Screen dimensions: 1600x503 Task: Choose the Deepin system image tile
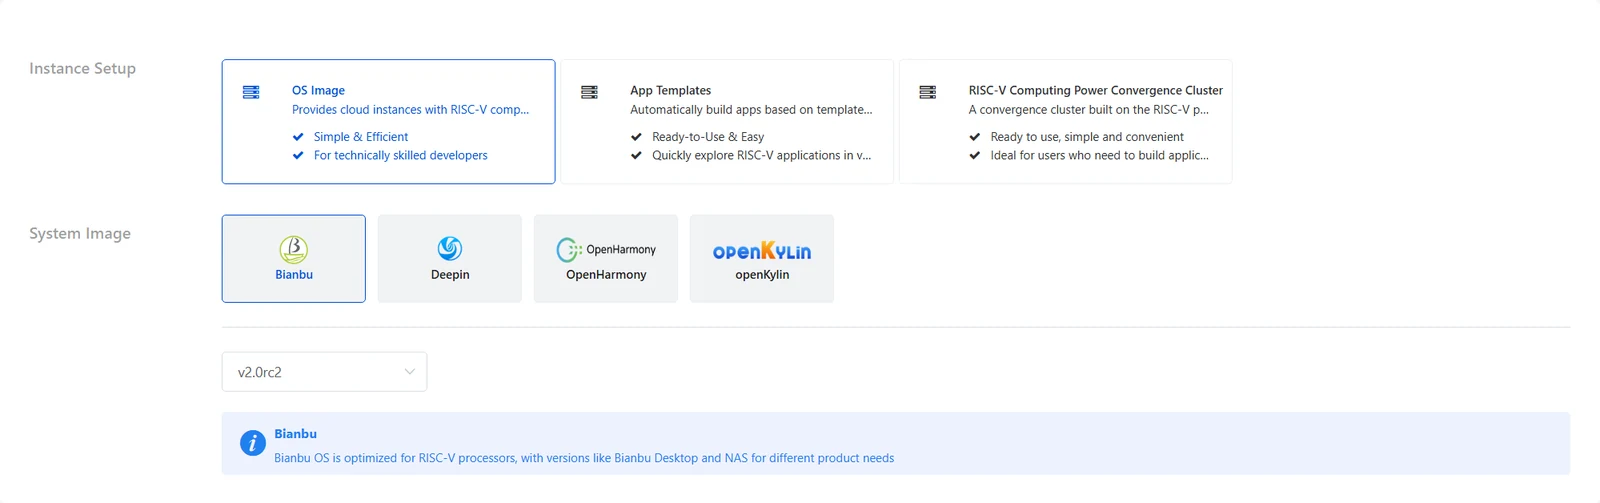450,259
